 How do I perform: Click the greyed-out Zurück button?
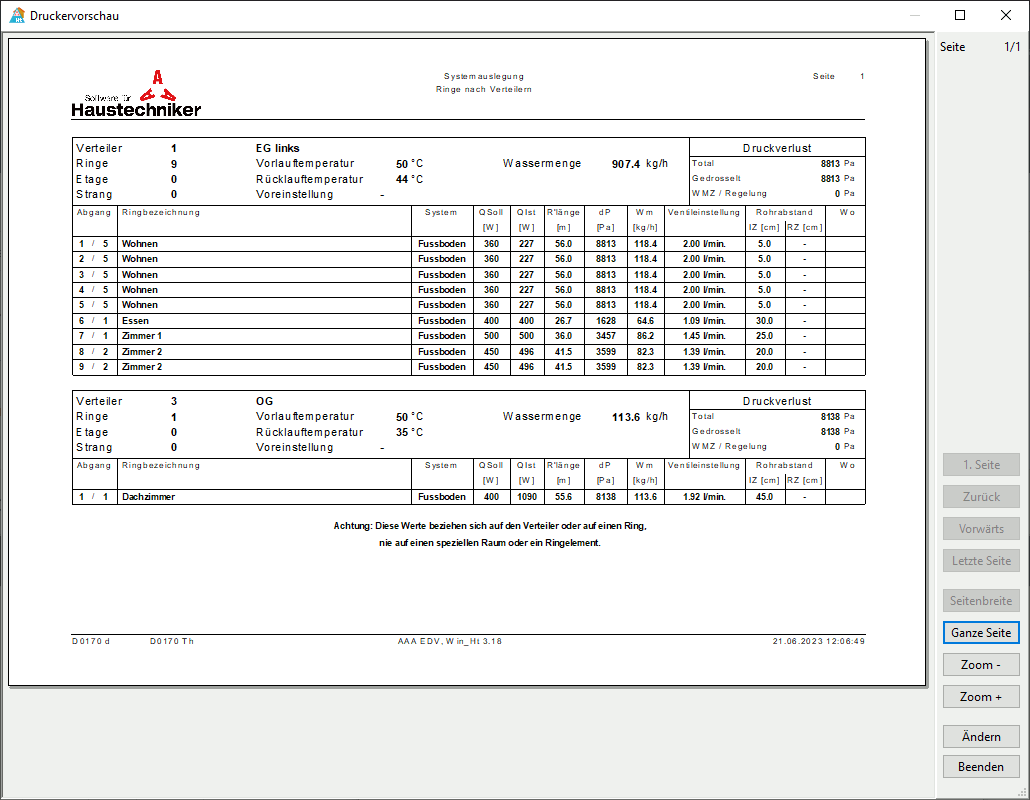(x=981, y=497)
